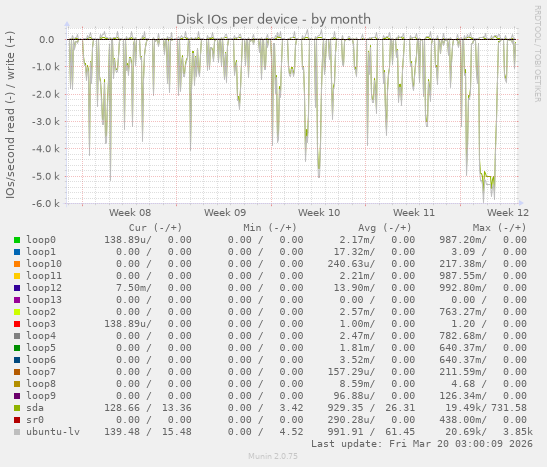
Task: Click the loop1 blue legend swatch
Action: [17, 252]
